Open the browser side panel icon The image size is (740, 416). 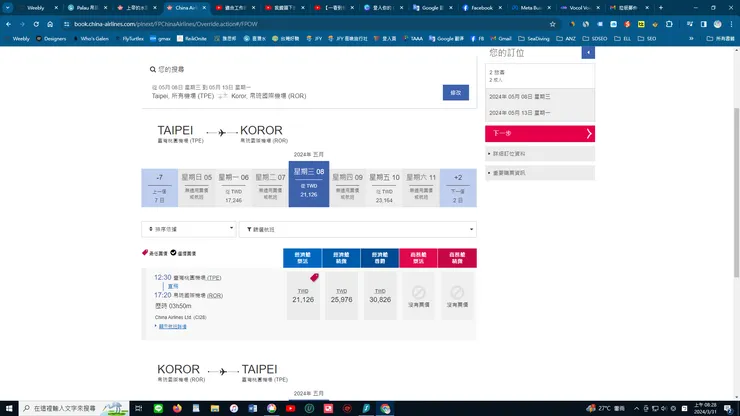(x=704, y=24)
